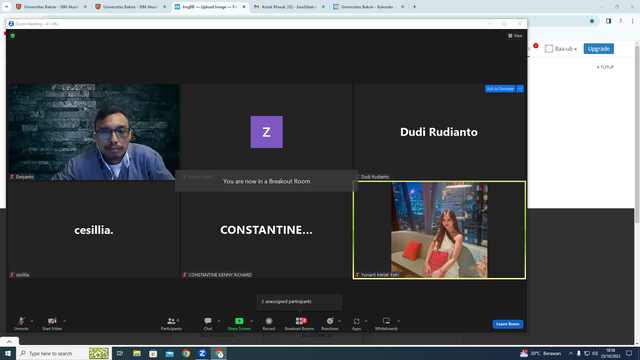Viewport: 640px width, 360px height.
Task: Expand arrow beside Reactions
Action: 339,321
